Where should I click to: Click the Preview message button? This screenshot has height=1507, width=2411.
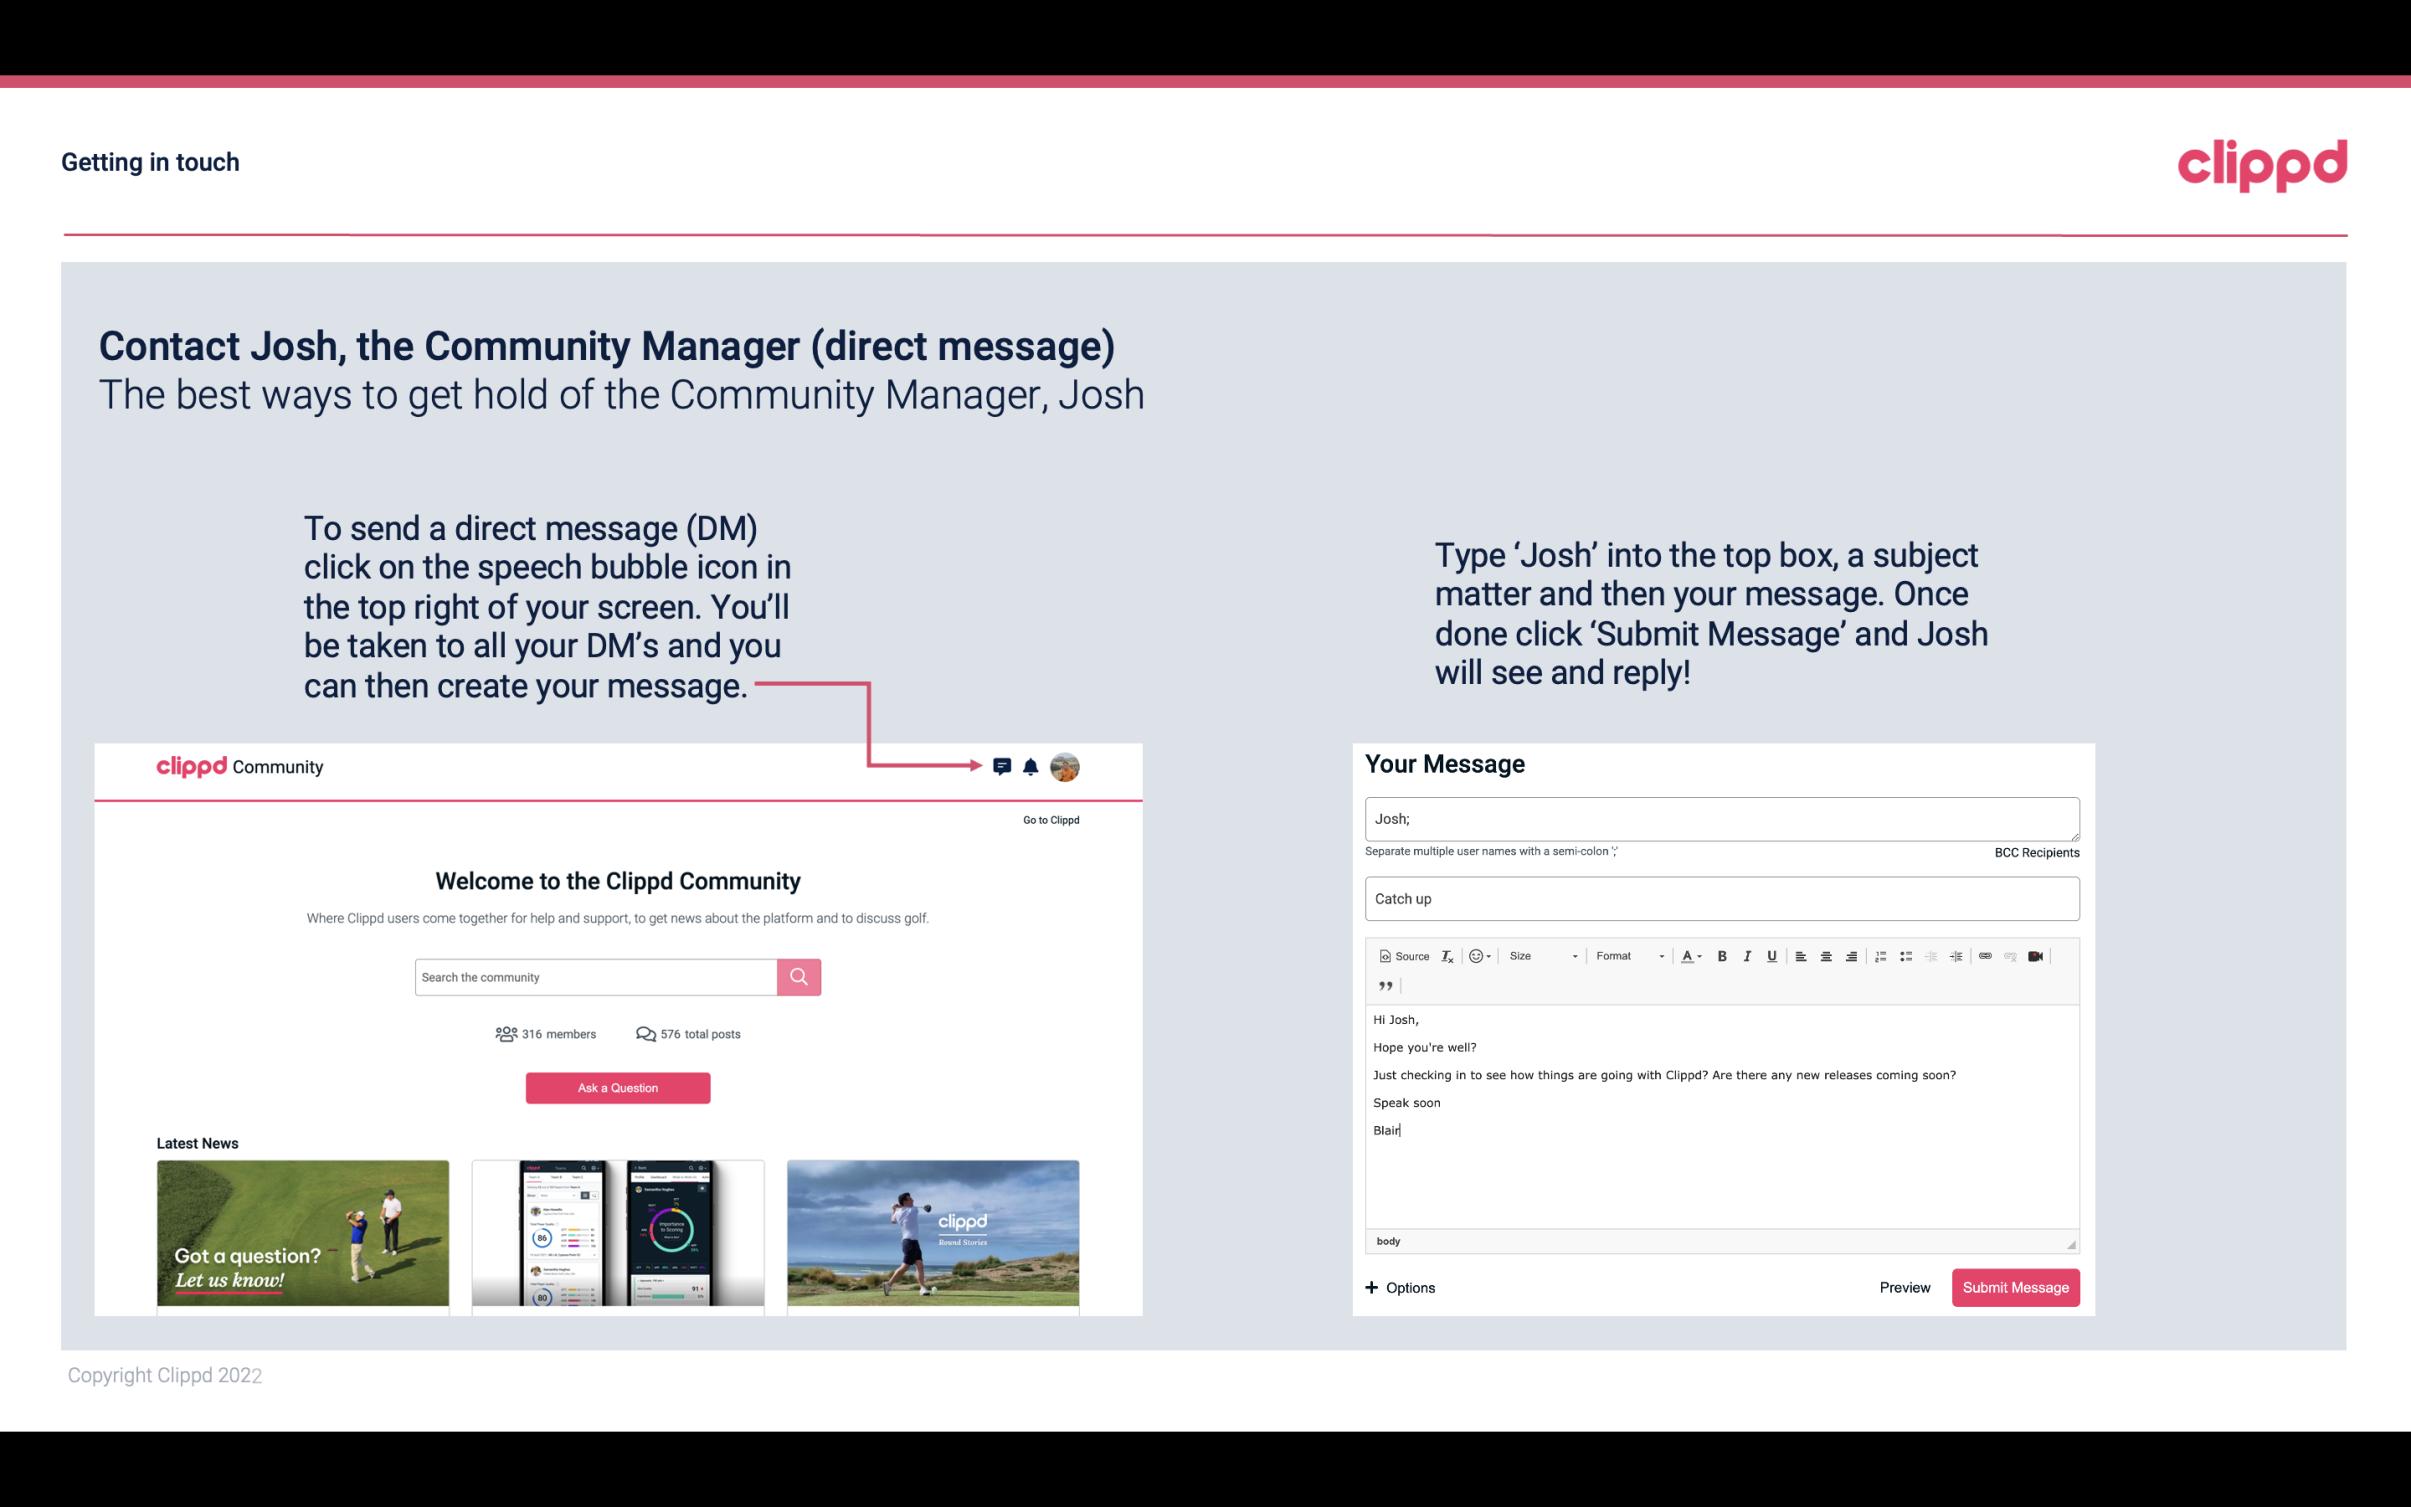click(1904, 1287)
